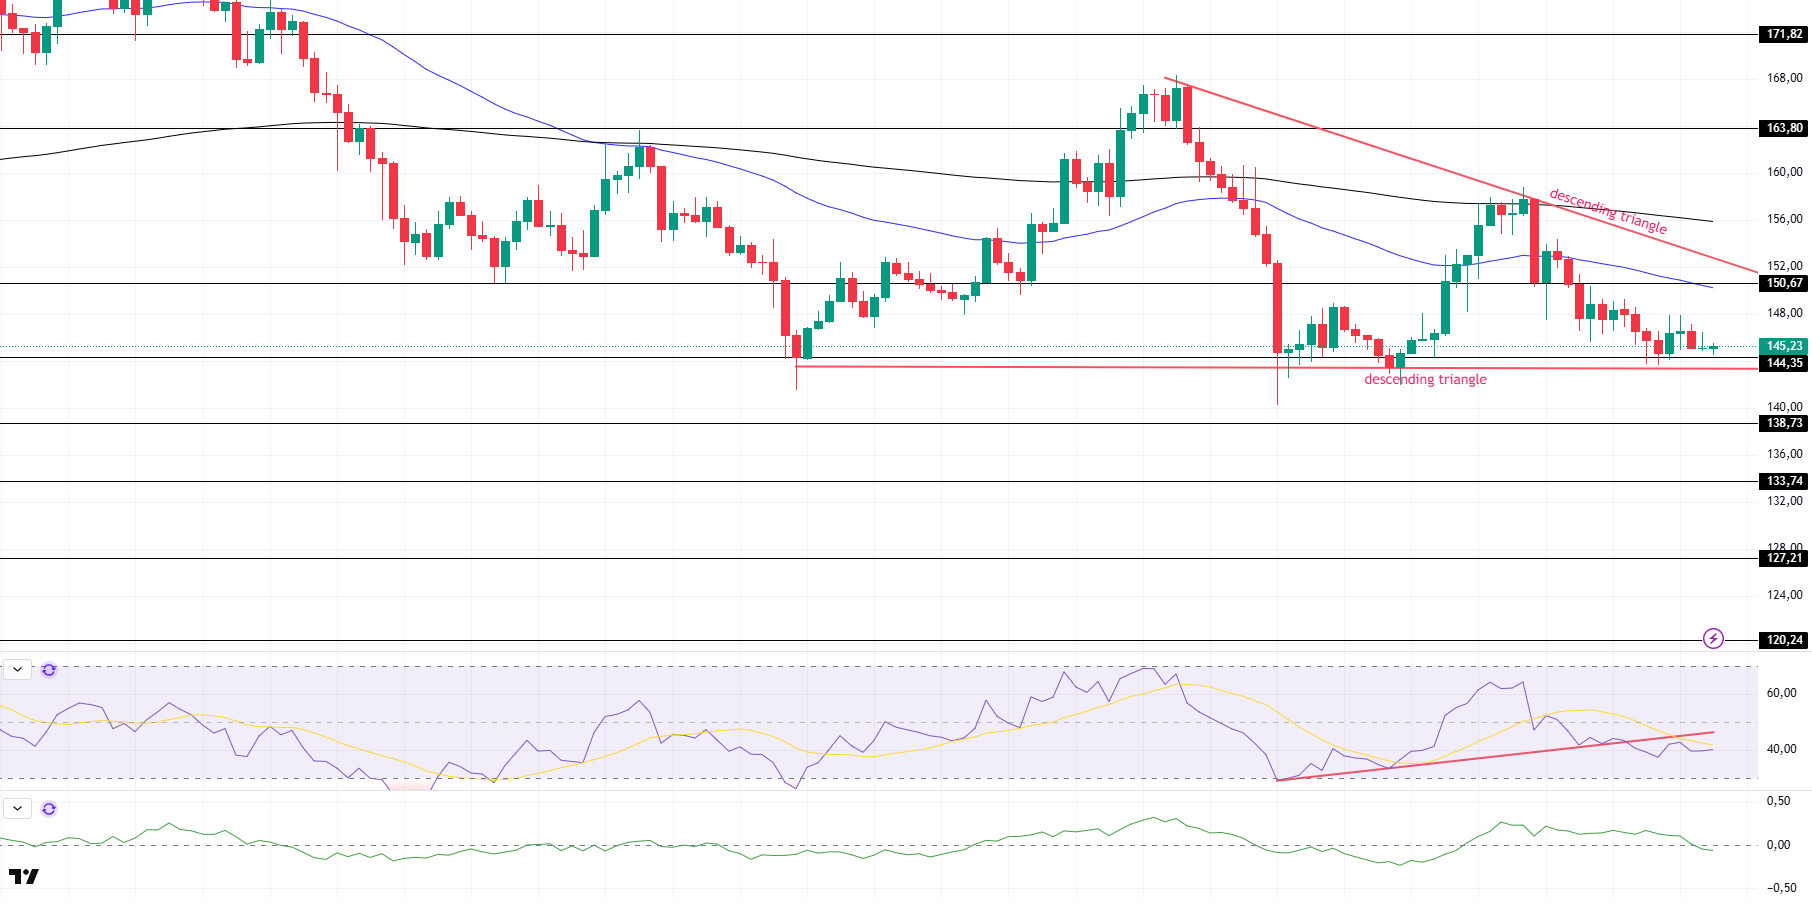This screenshot has height=905, width=1812.
Task: Click the 150,67 price level label
Action: (1784, 283)
